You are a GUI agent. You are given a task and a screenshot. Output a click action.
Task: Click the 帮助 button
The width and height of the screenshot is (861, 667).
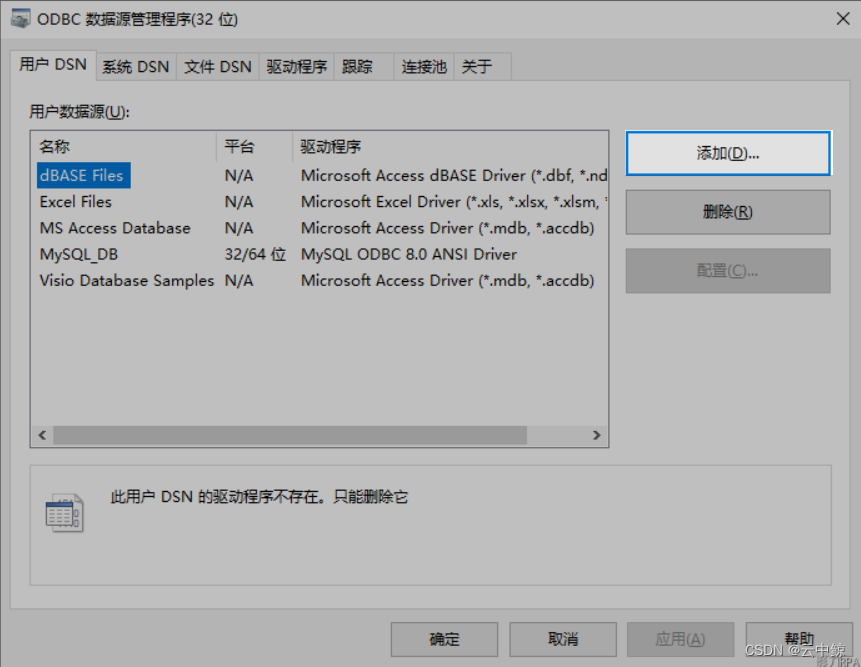point(799,639)
